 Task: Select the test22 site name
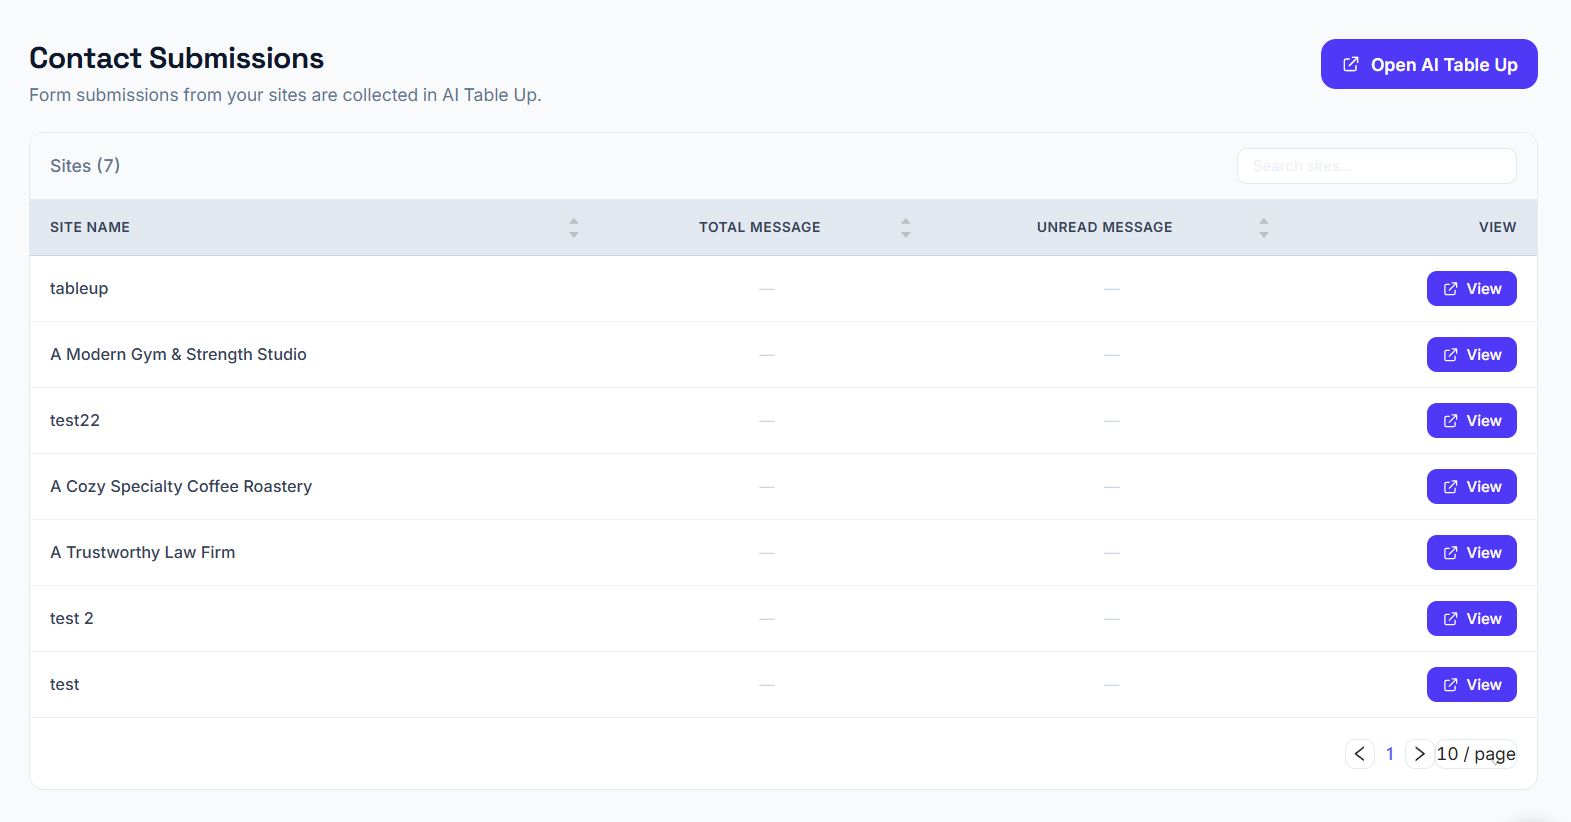[x=75, y=420]
